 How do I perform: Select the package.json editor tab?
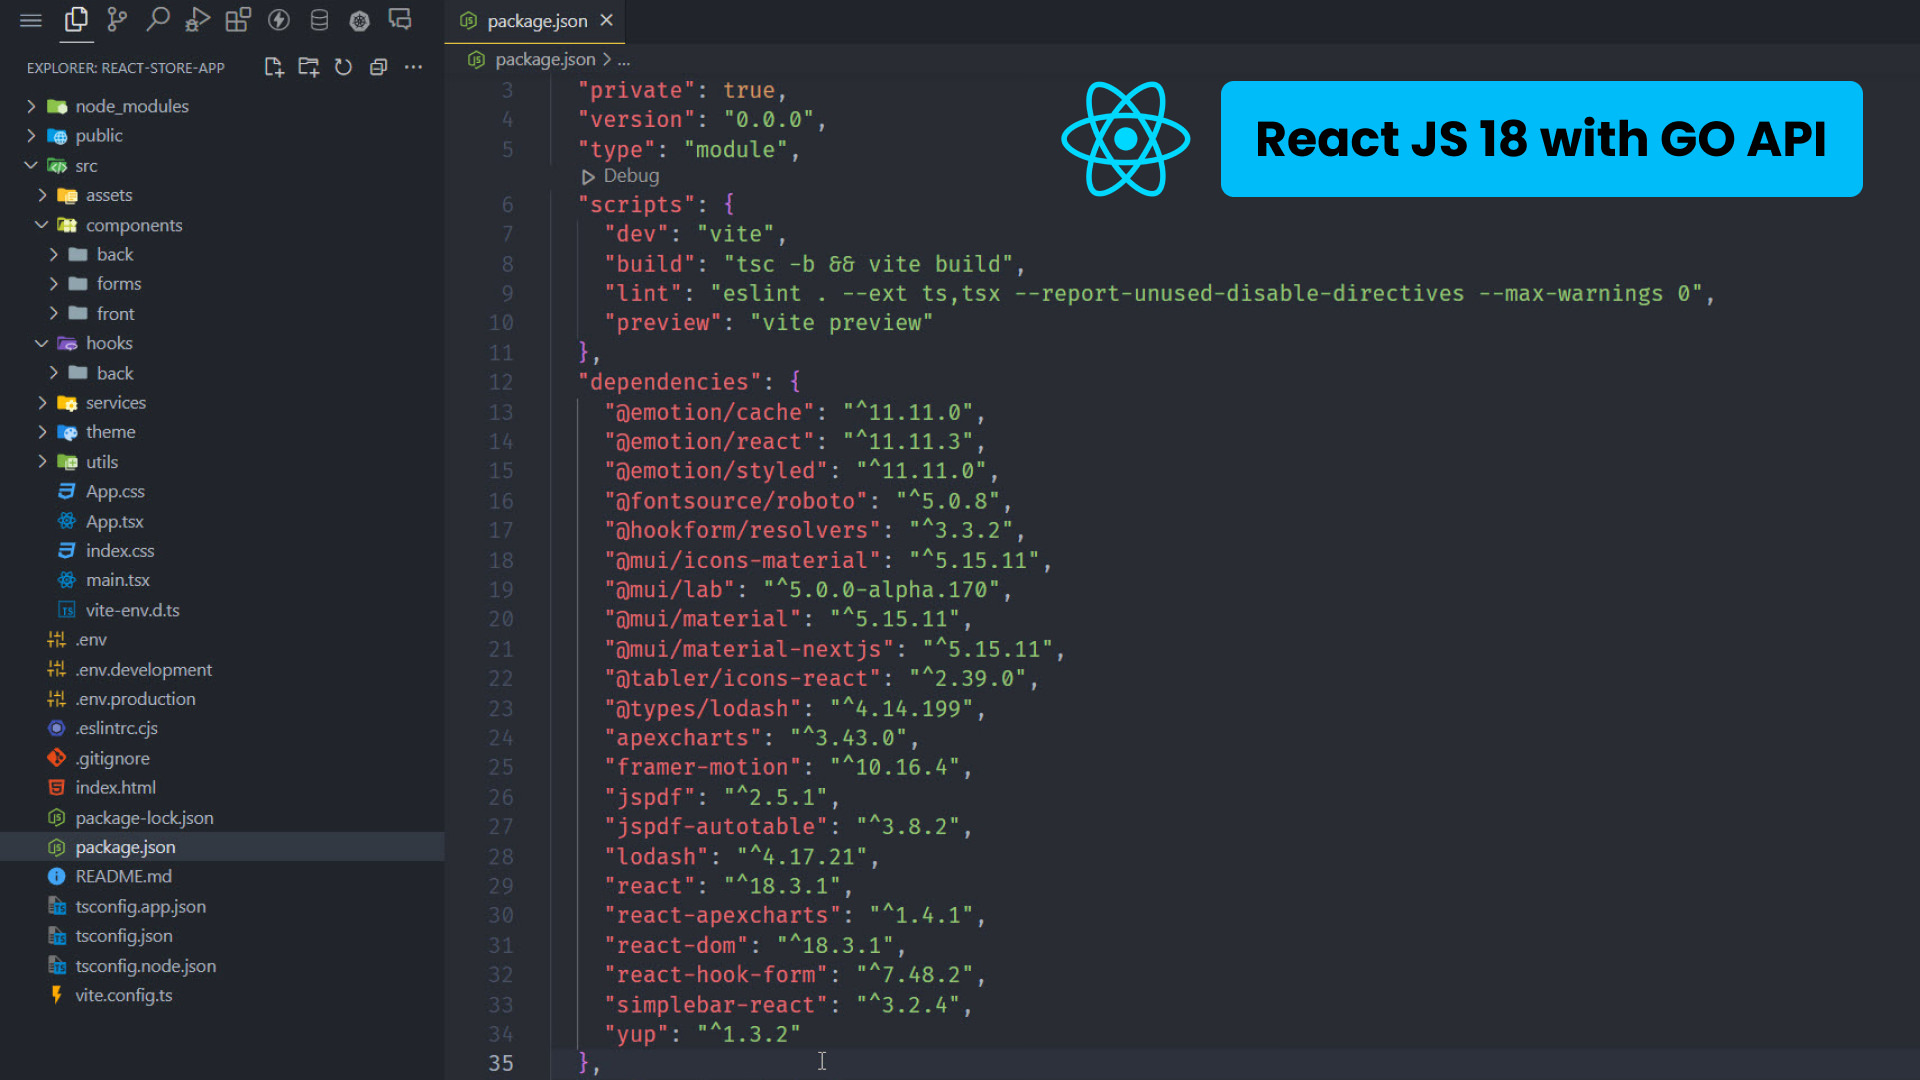(x=535, y=21)
